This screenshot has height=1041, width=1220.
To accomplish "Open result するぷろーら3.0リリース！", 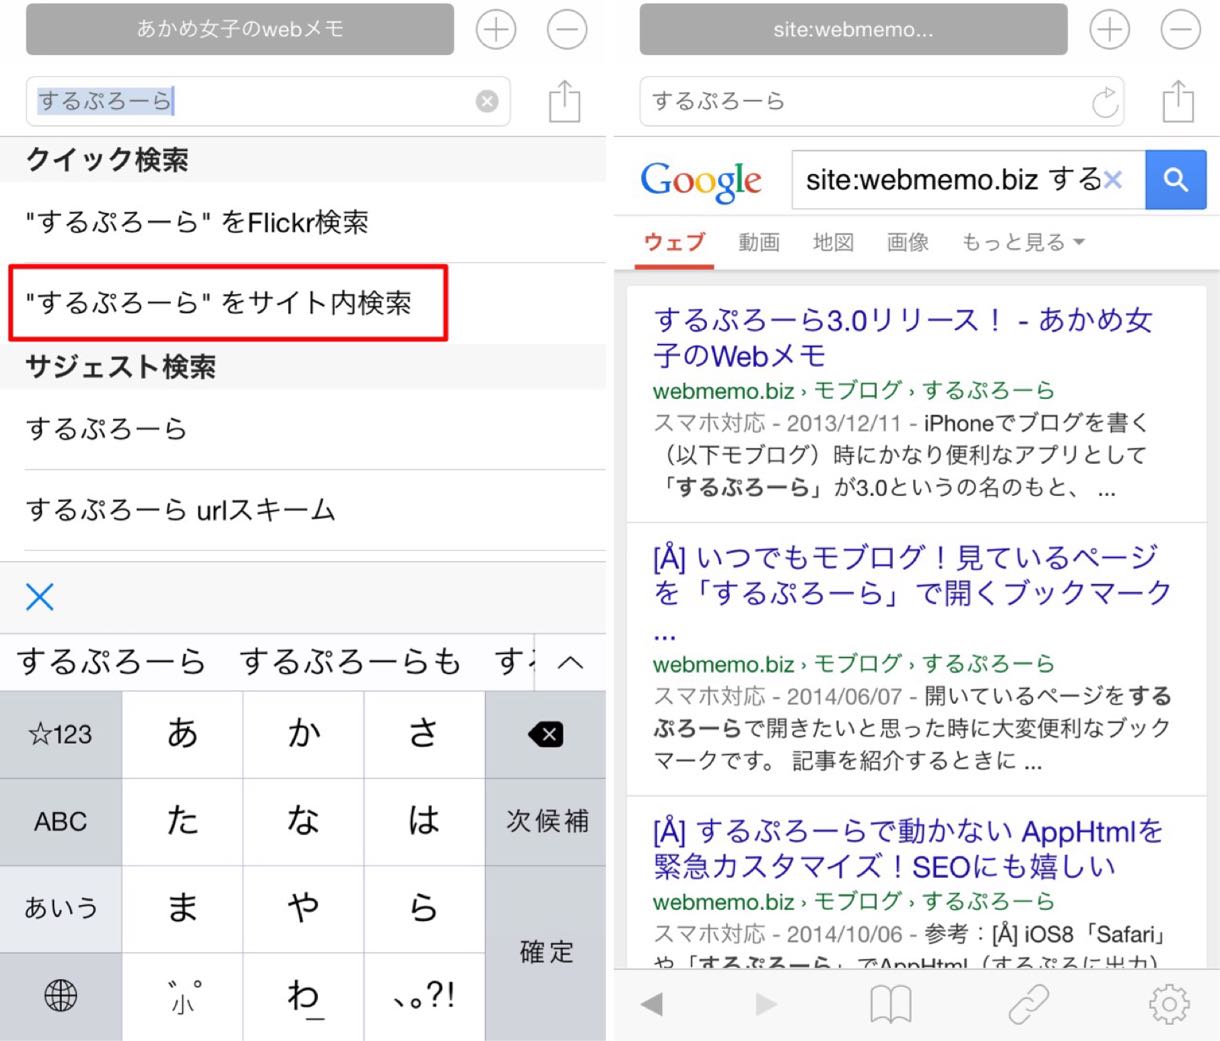I will coord(903,338).
